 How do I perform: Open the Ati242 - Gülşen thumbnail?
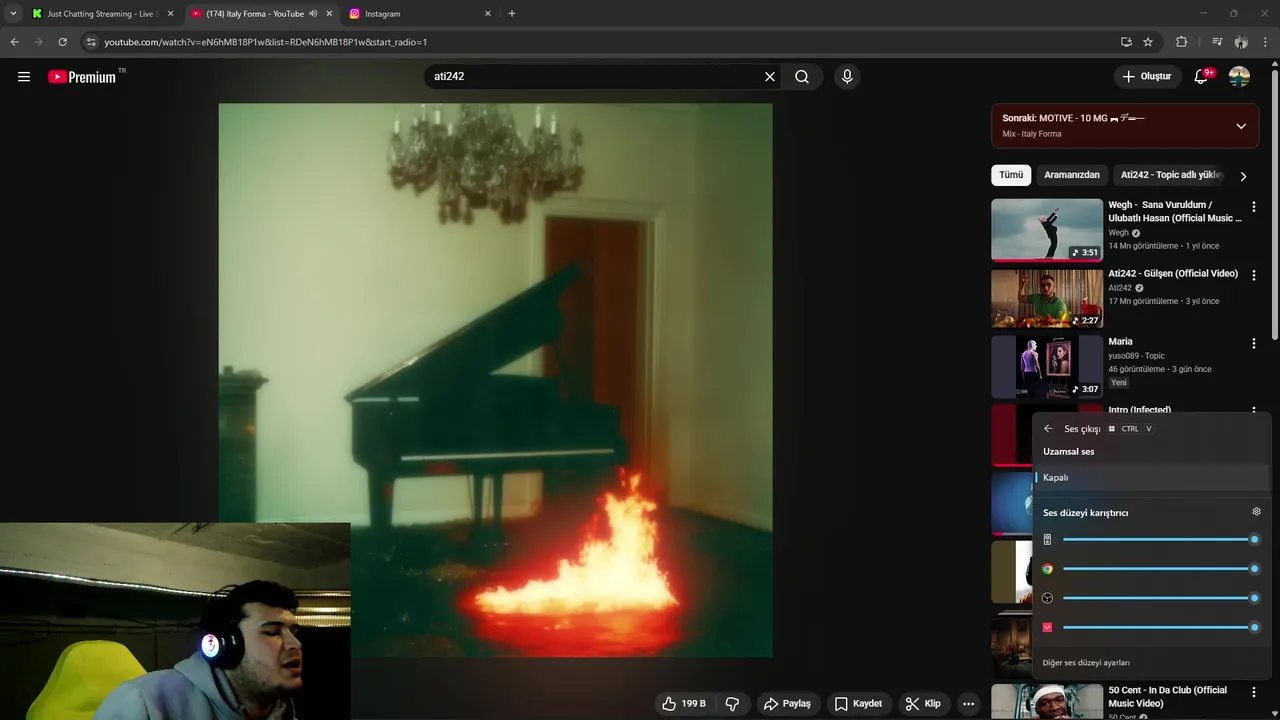[x=1047, y=297]
